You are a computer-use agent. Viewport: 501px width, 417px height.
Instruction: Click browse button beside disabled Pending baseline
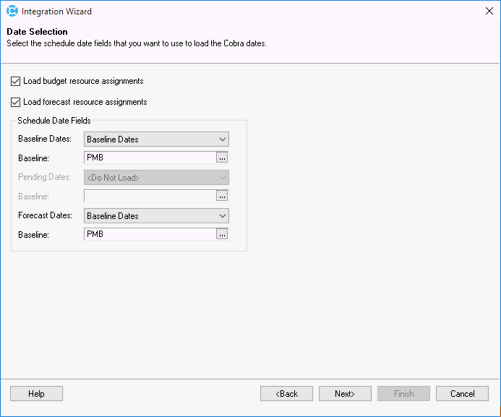click(222, 196)
